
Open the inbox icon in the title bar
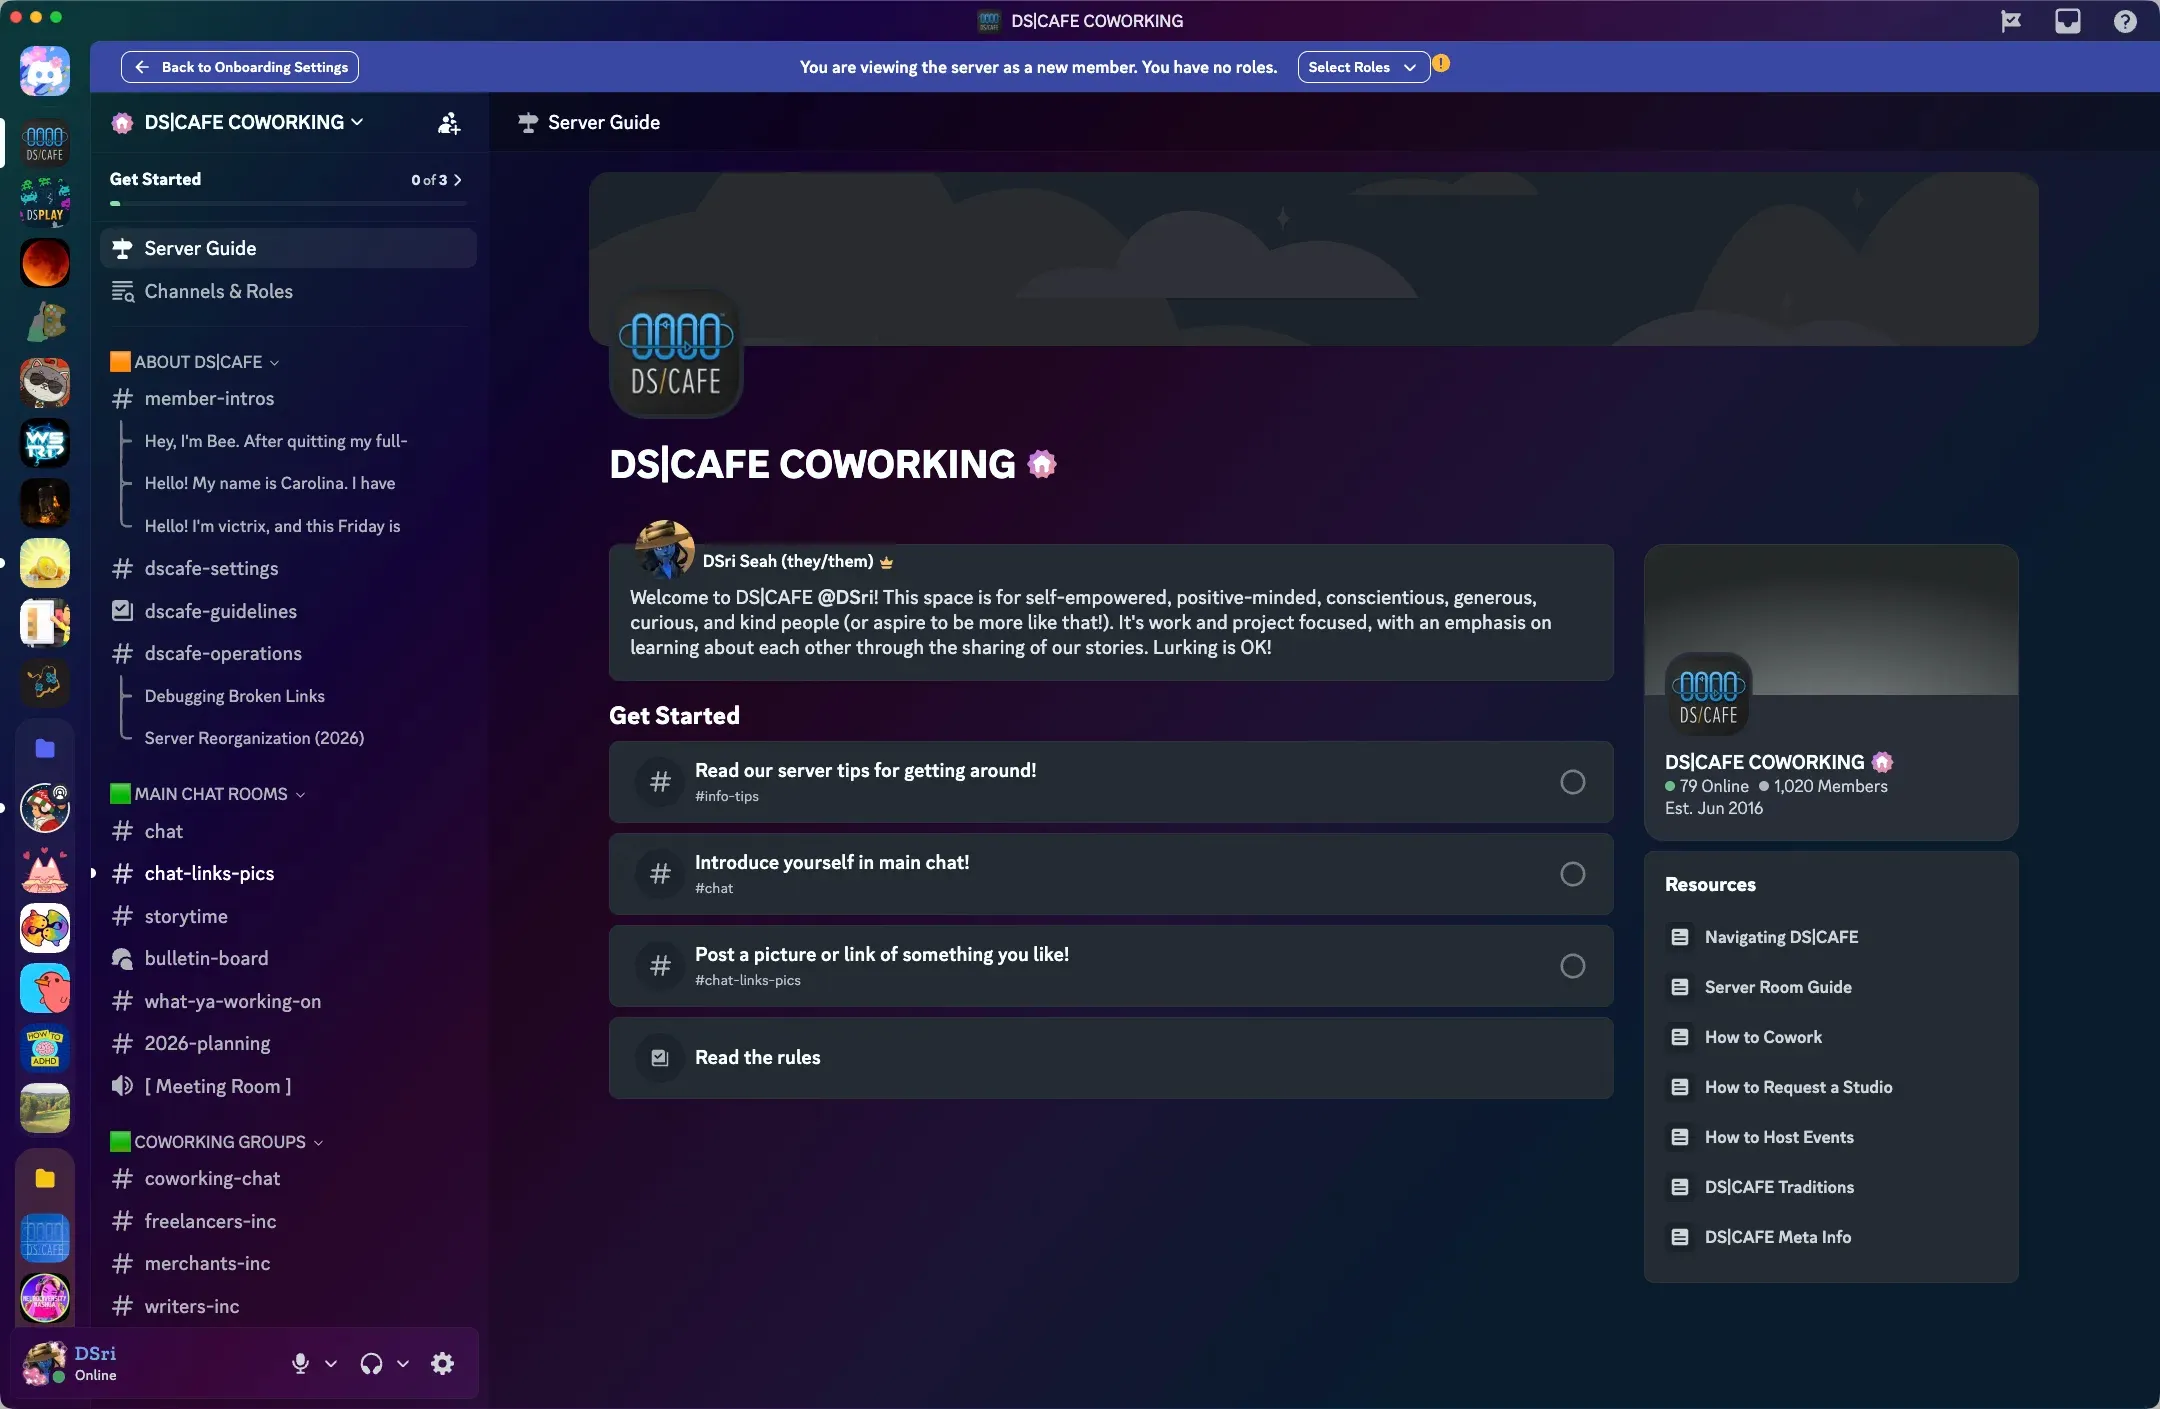[x=2068, y=21]
